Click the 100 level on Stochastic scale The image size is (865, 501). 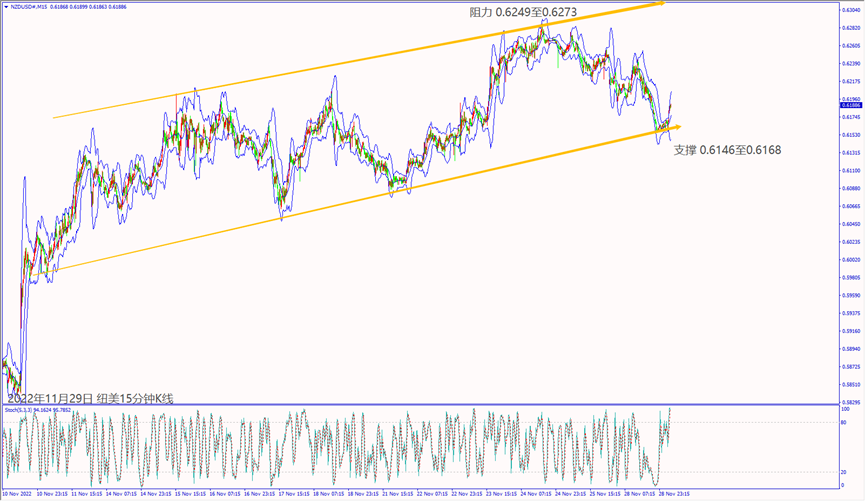tap(845, 409)
